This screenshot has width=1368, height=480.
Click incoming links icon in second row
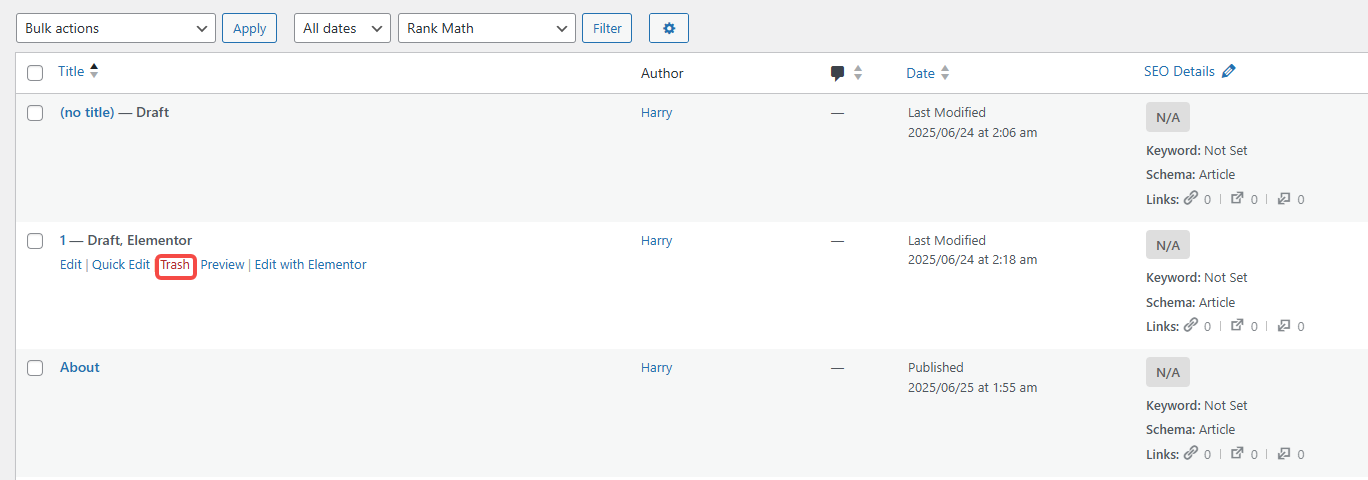[x=1284, y=325]
